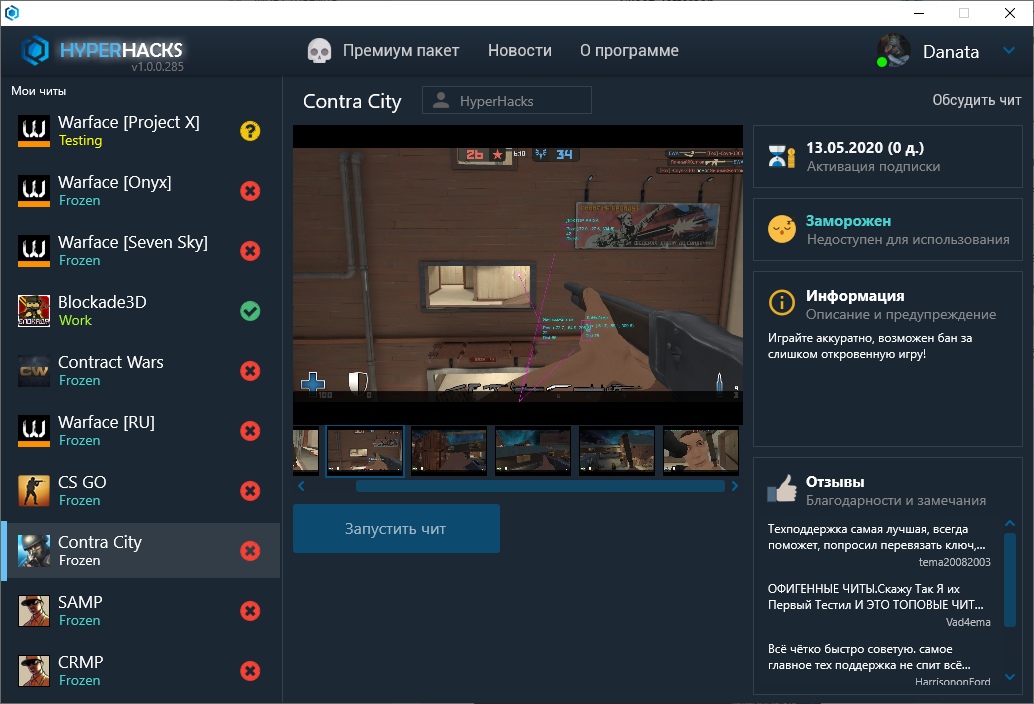
Task: Click the Warface [Onyx] game icon
Action: (34, 191)
